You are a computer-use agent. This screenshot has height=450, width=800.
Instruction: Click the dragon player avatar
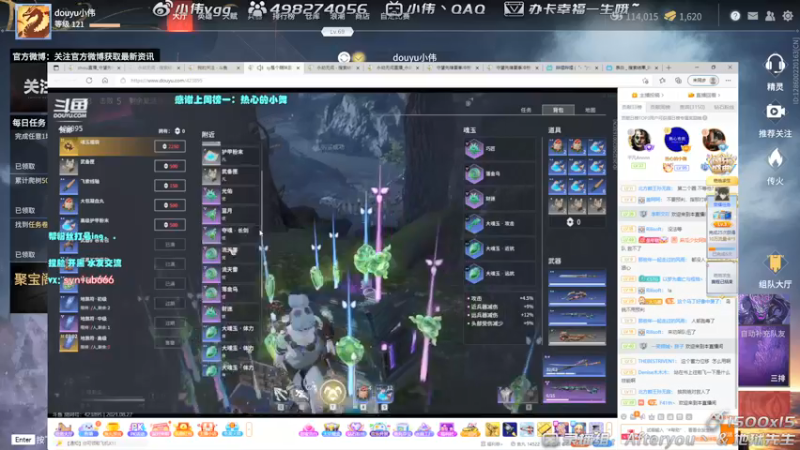(34, 21)
